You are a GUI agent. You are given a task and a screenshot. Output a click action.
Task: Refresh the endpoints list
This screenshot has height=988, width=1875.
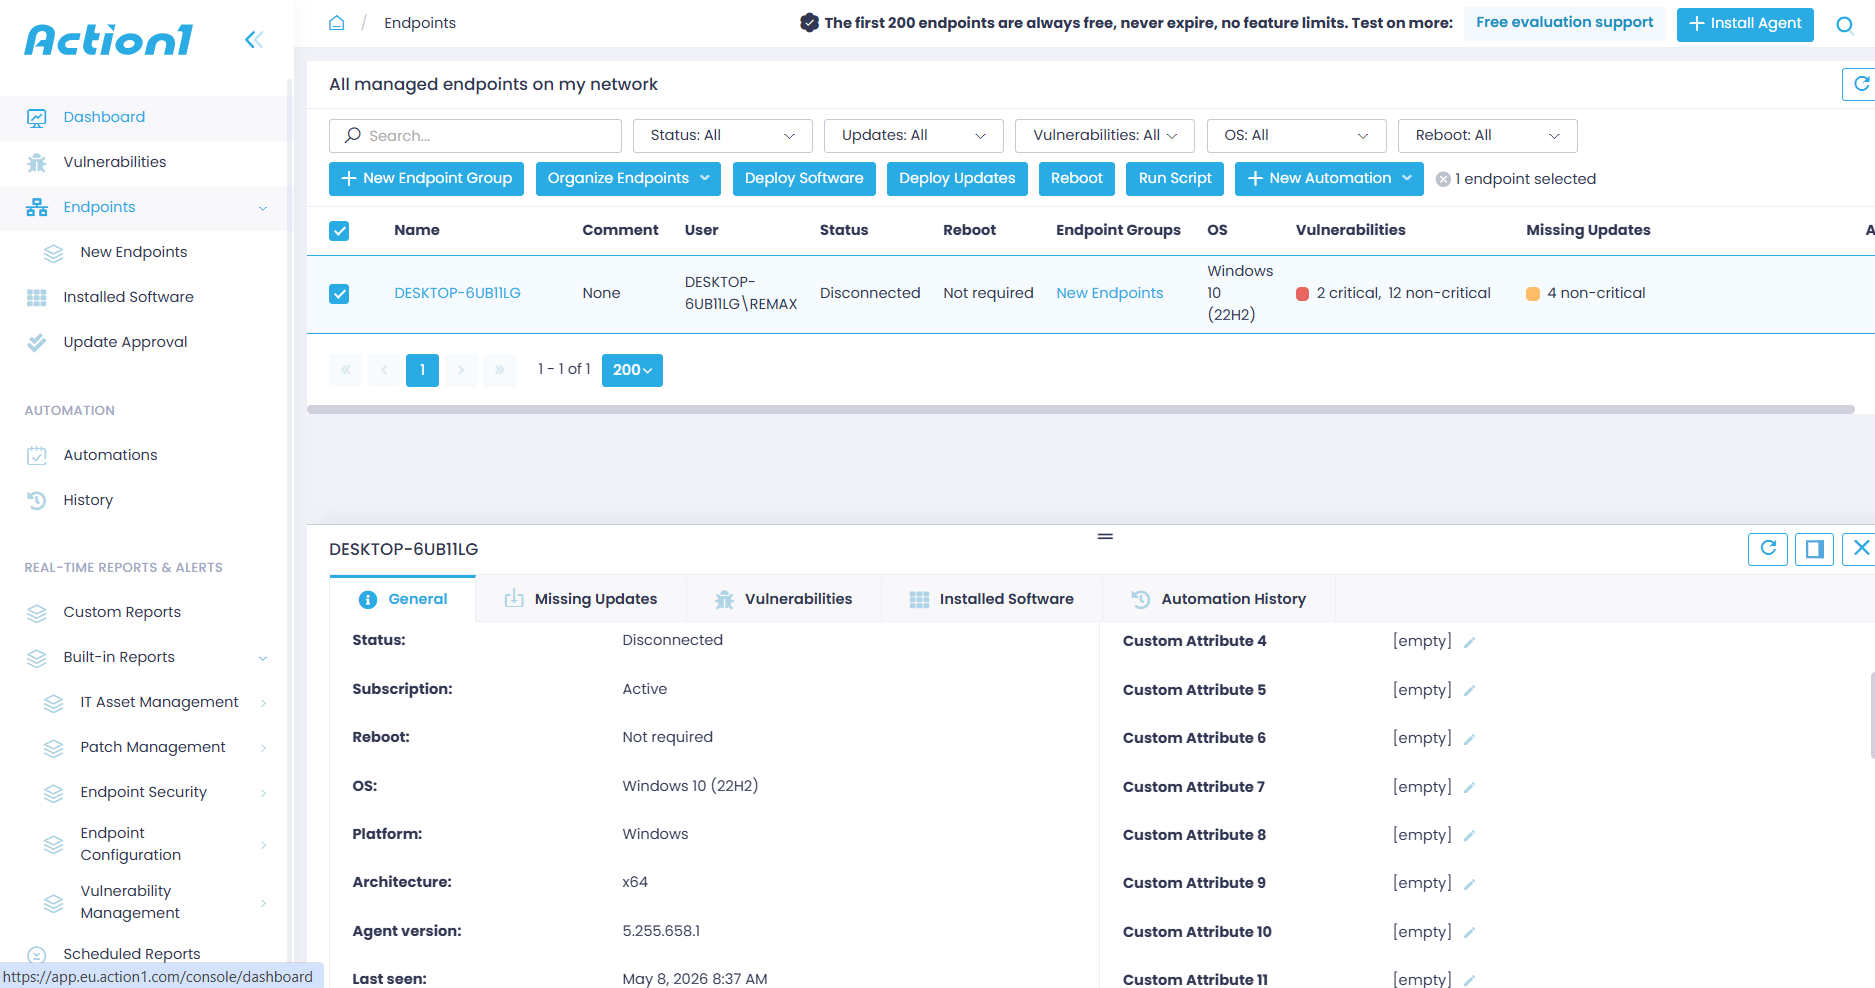pos(1859,84)
